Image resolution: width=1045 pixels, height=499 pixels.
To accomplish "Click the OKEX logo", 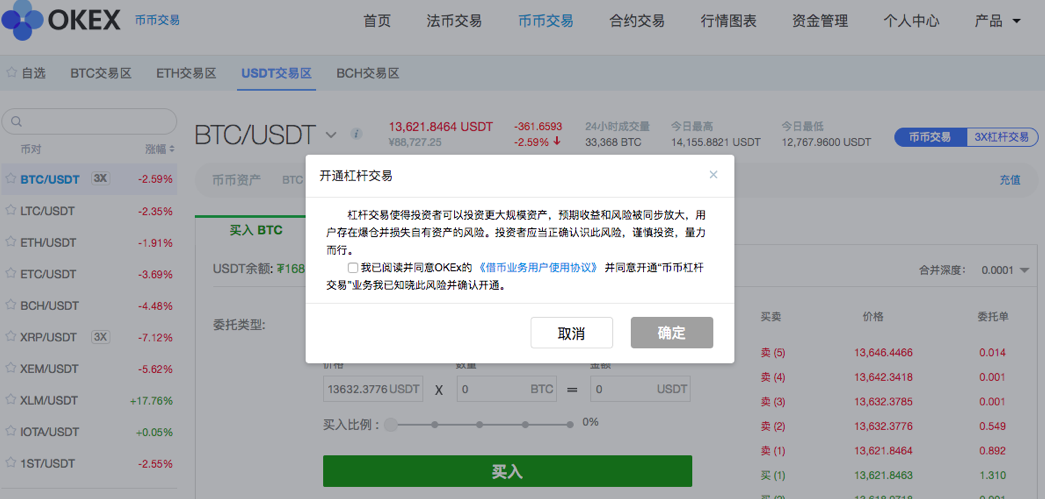I will pos(61,21).
